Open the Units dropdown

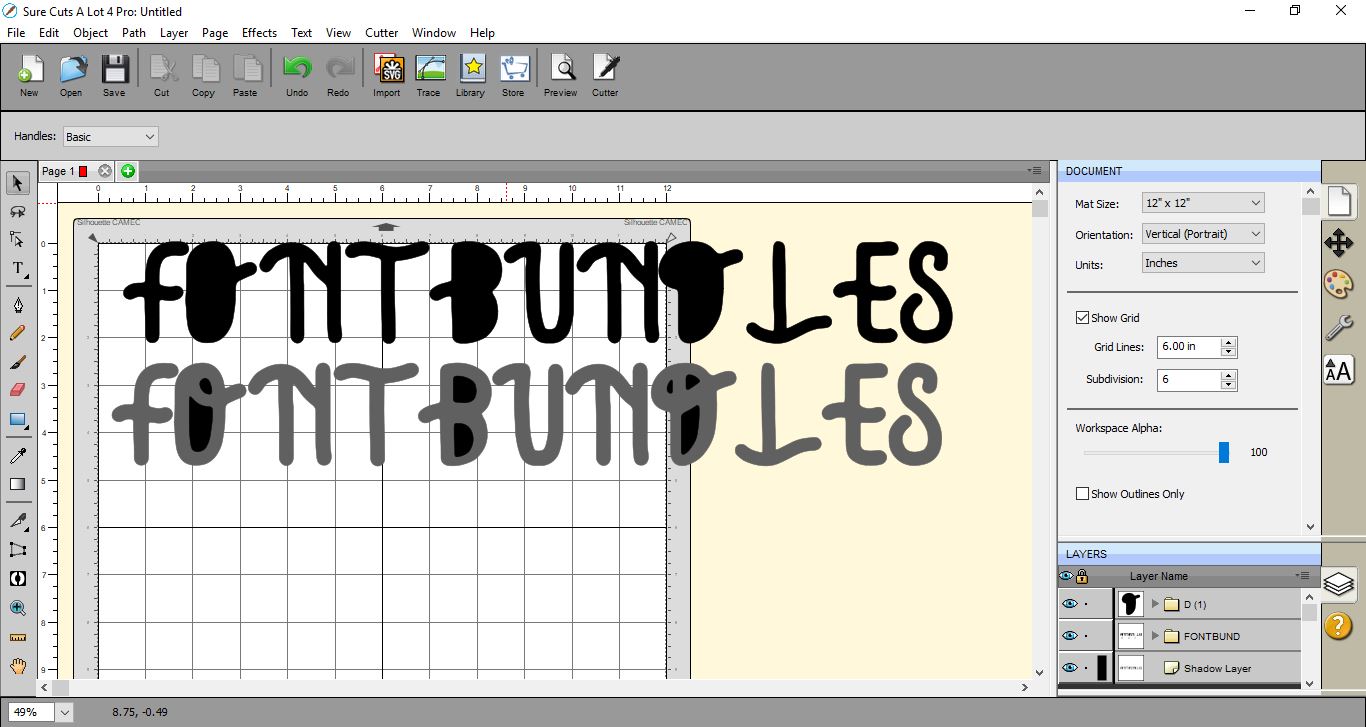[x=1203, y=263]
